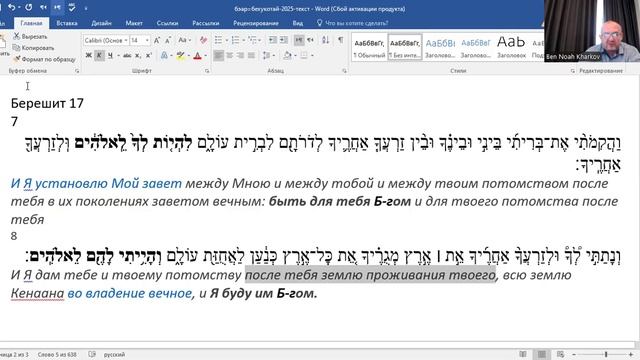Apply superscript formatting
This screenshot has width=640, height=360.
(x=149, y=55)
